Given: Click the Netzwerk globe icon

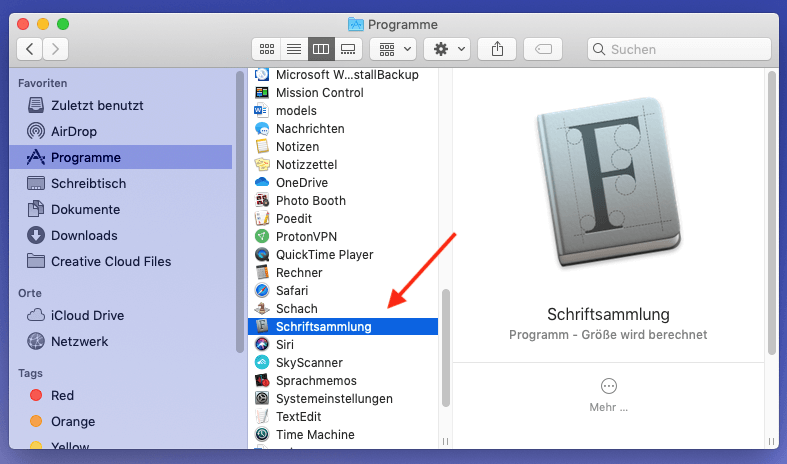Looking at the screenshot, I should point(36,341).
